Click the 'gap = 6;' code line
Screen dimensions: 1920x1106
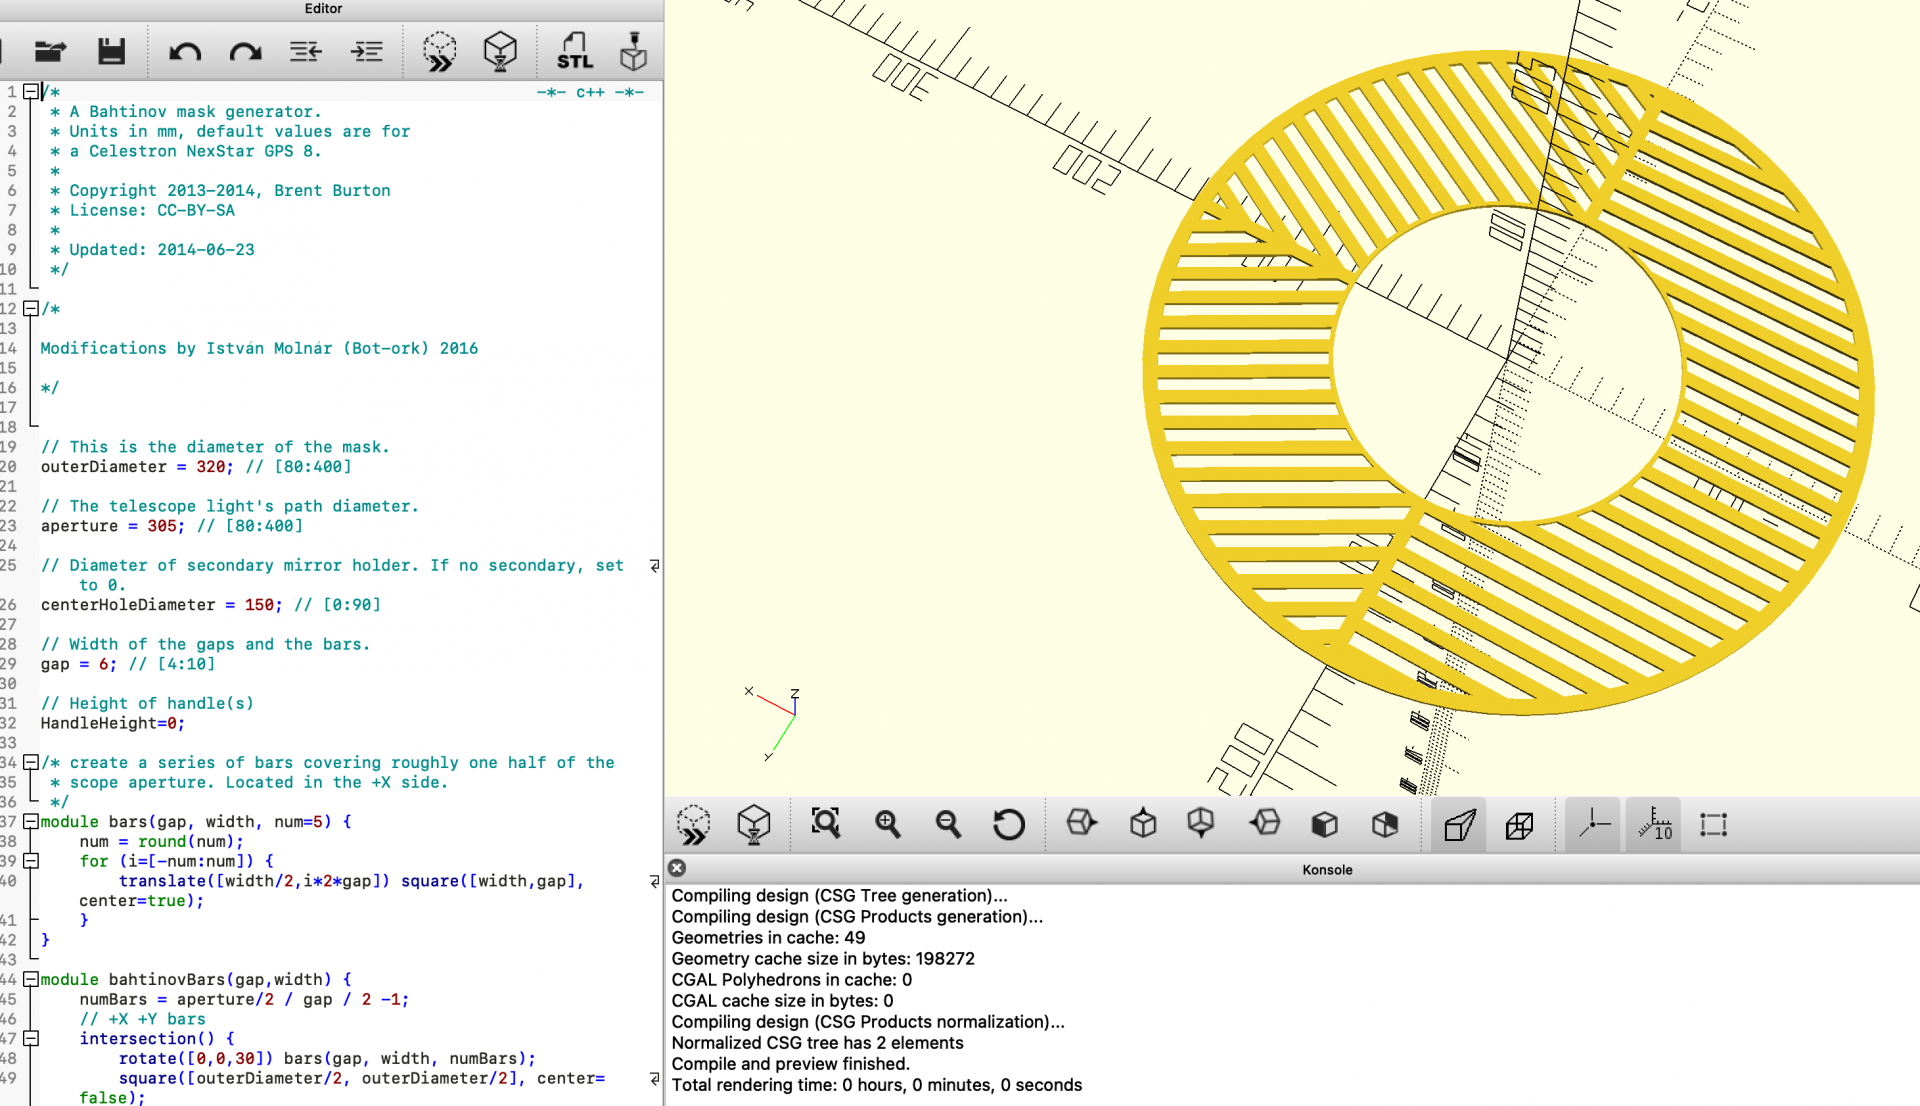point(127,664)
